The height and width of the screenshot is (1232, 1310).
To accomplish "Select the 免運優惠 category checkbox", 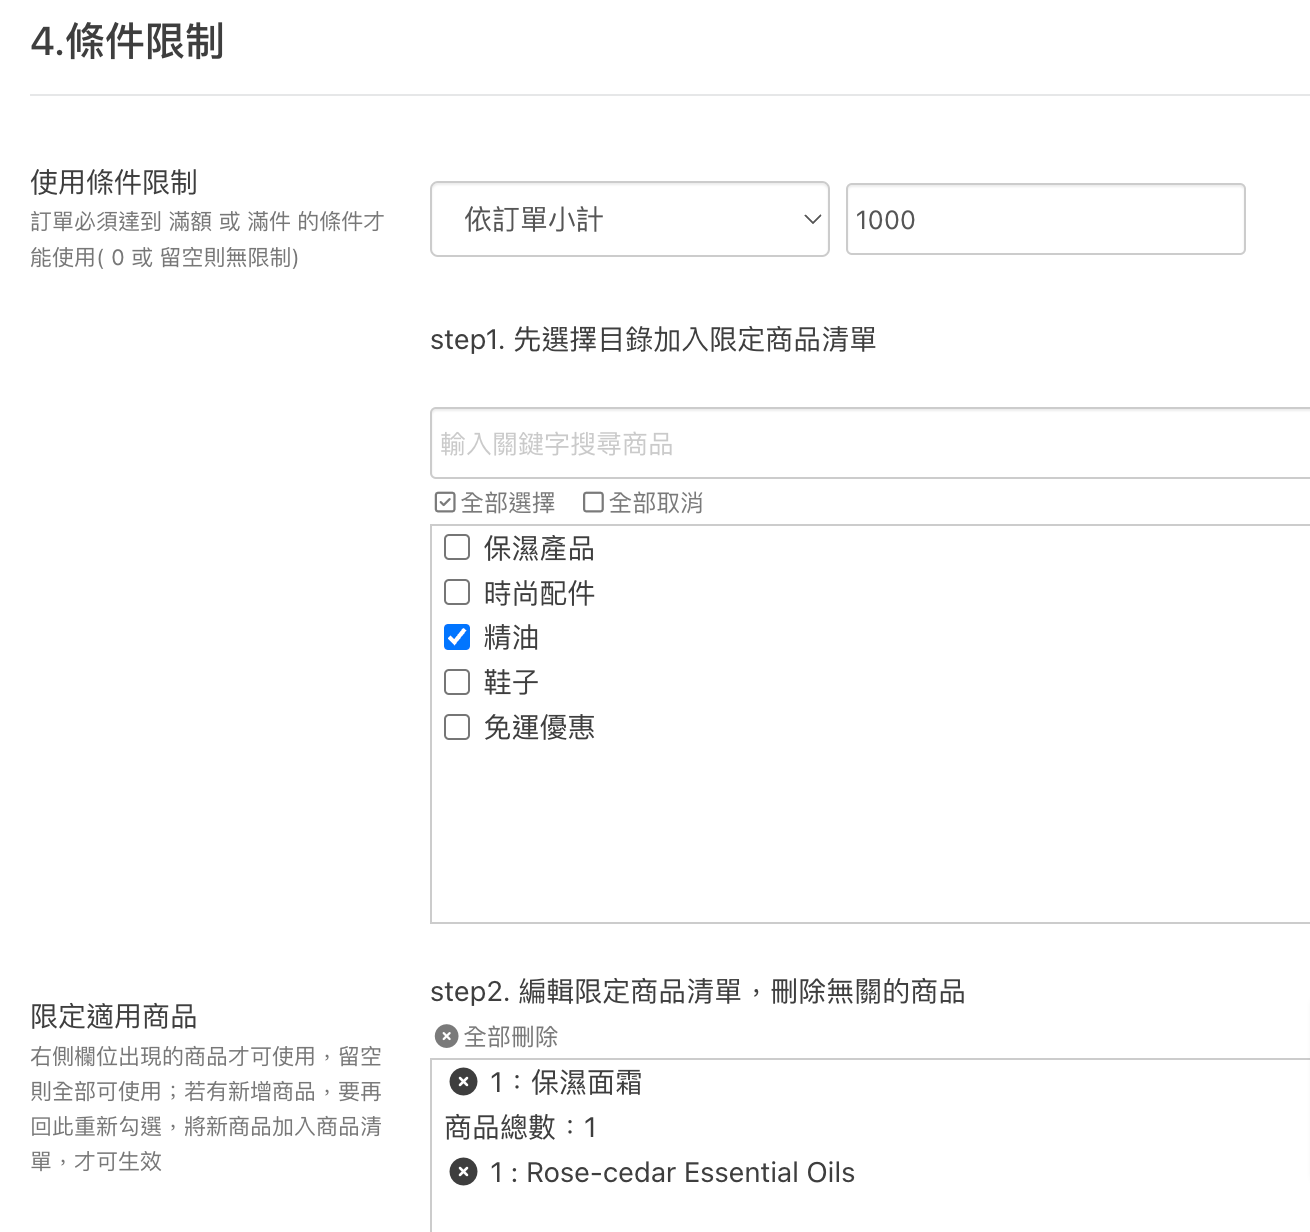I will tap(457, 727).
